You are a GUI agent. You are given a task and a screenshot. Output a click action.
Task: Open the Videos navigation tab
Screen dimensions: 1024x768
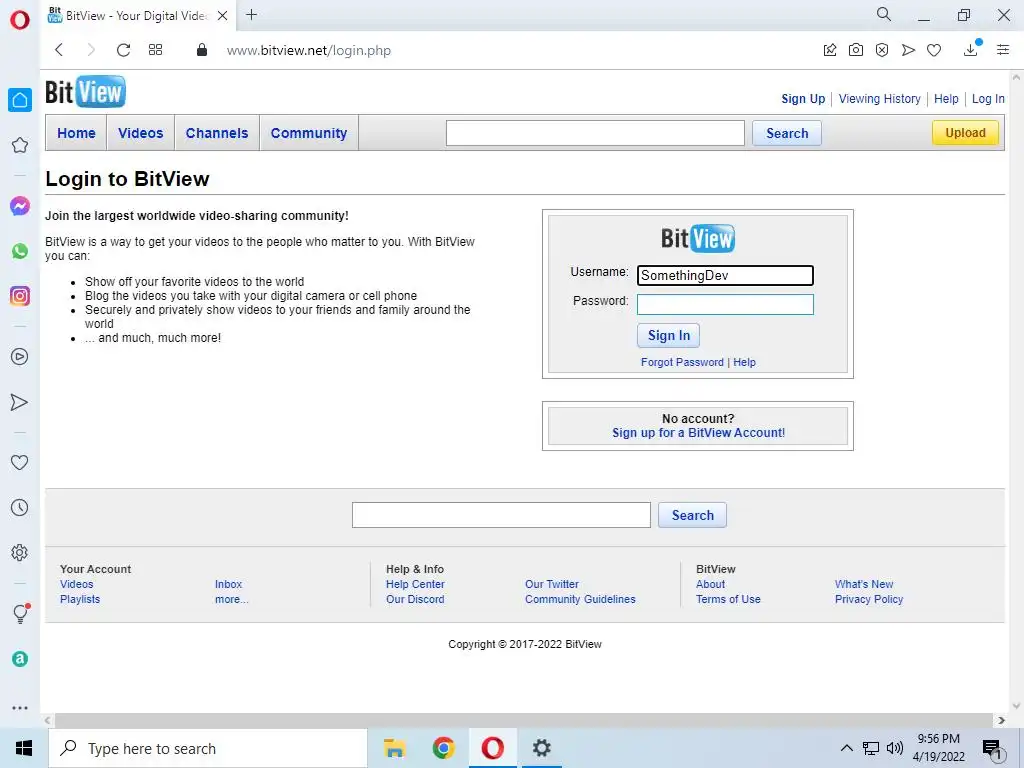click(140, 133)
